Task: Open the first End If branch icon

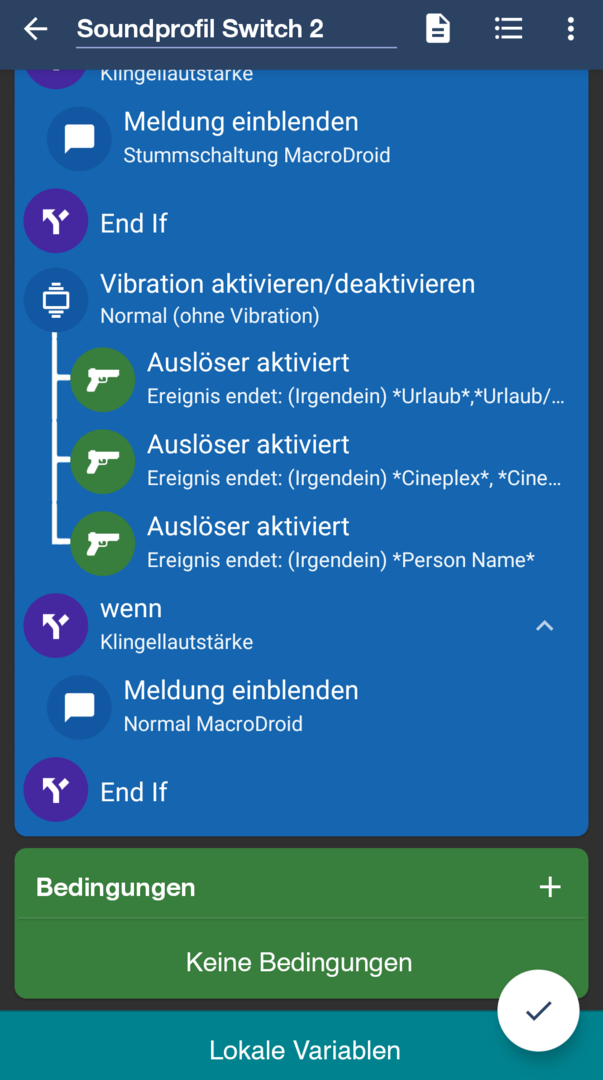Action: click(x=56, y=221)
